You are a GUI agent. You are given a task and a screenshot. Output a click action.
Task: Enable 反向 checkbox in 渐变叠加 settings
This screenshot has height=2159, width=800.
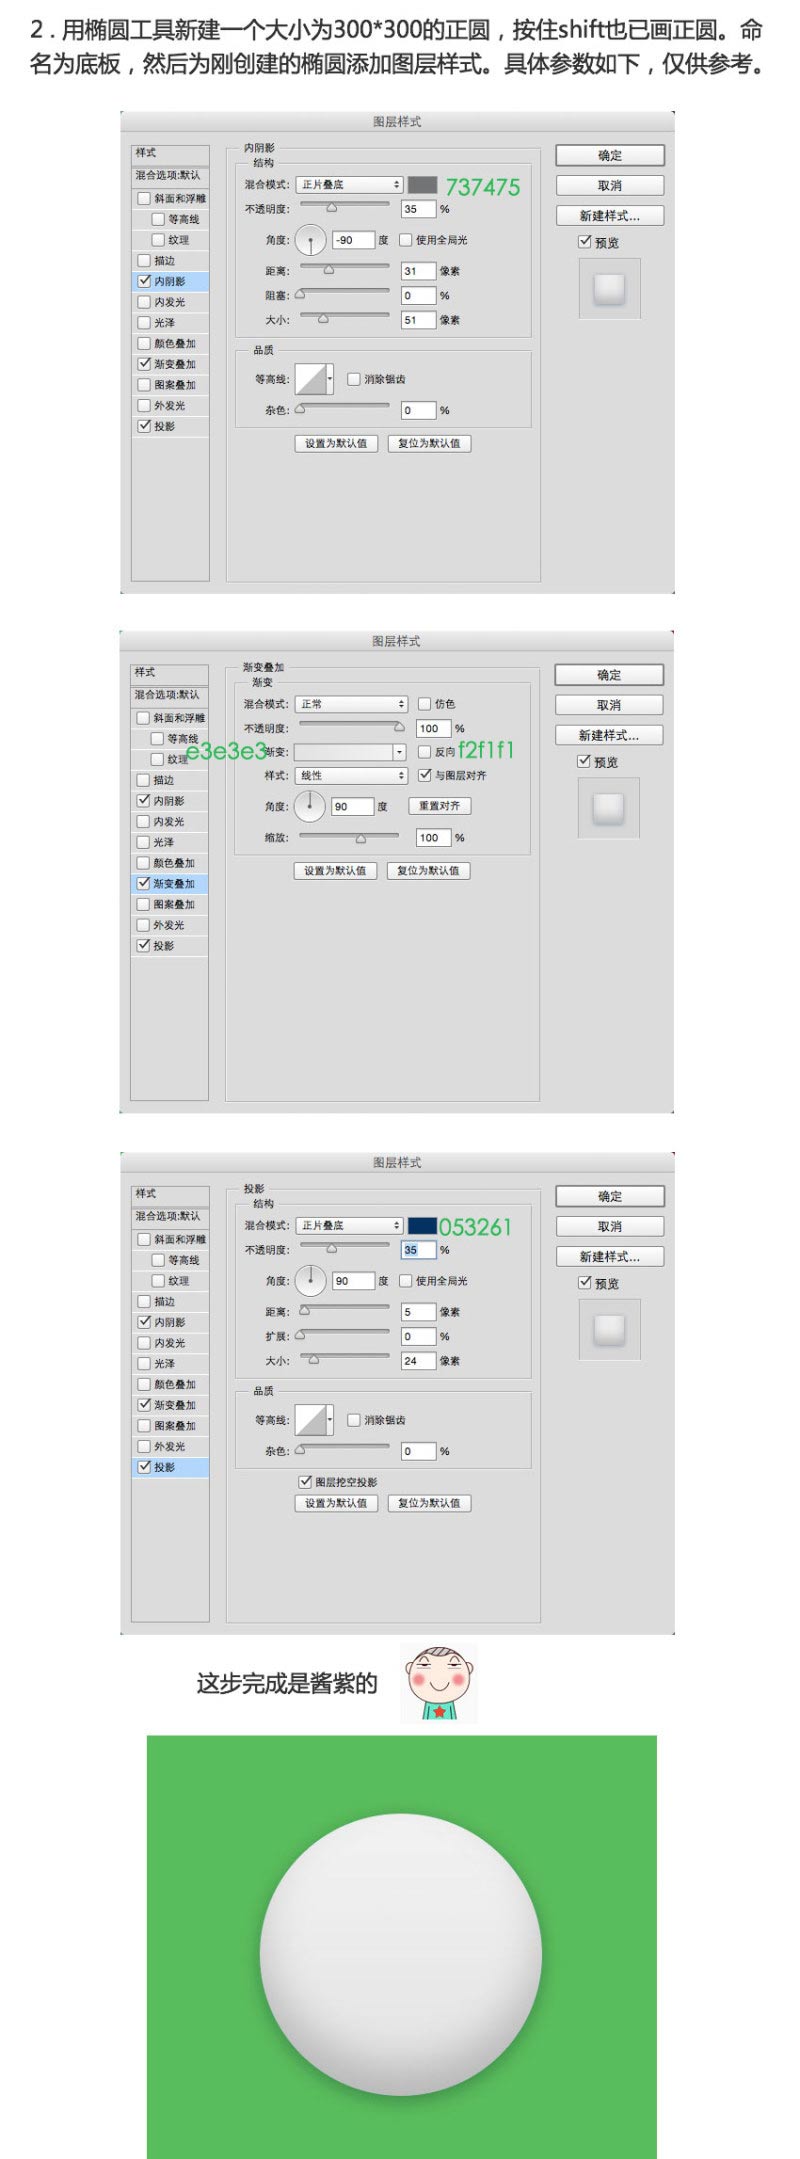pyautogui.click(x=424, y=752)
